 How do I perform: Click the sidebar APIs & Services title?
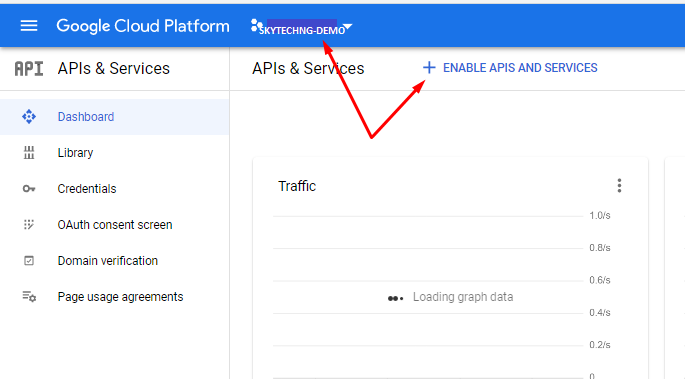pos(114,69)
